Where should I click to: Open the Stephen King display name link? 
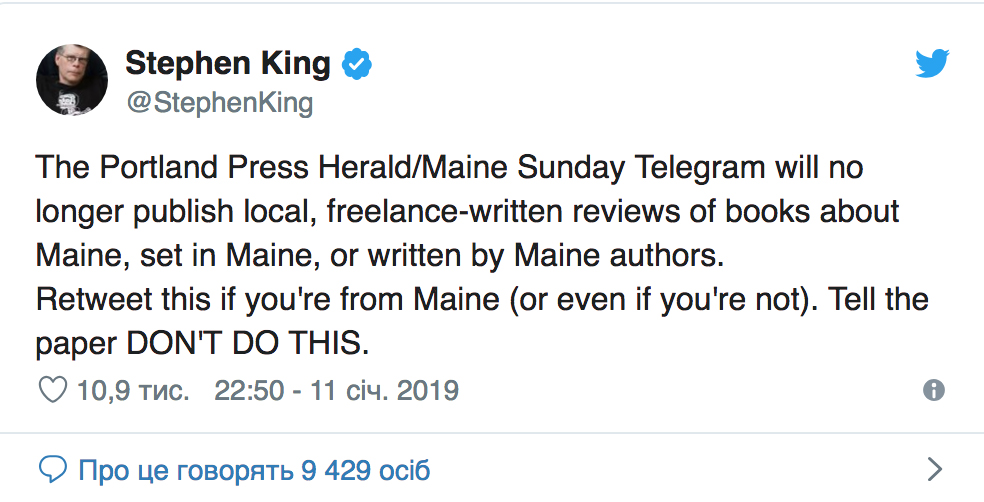coord(228,63)
